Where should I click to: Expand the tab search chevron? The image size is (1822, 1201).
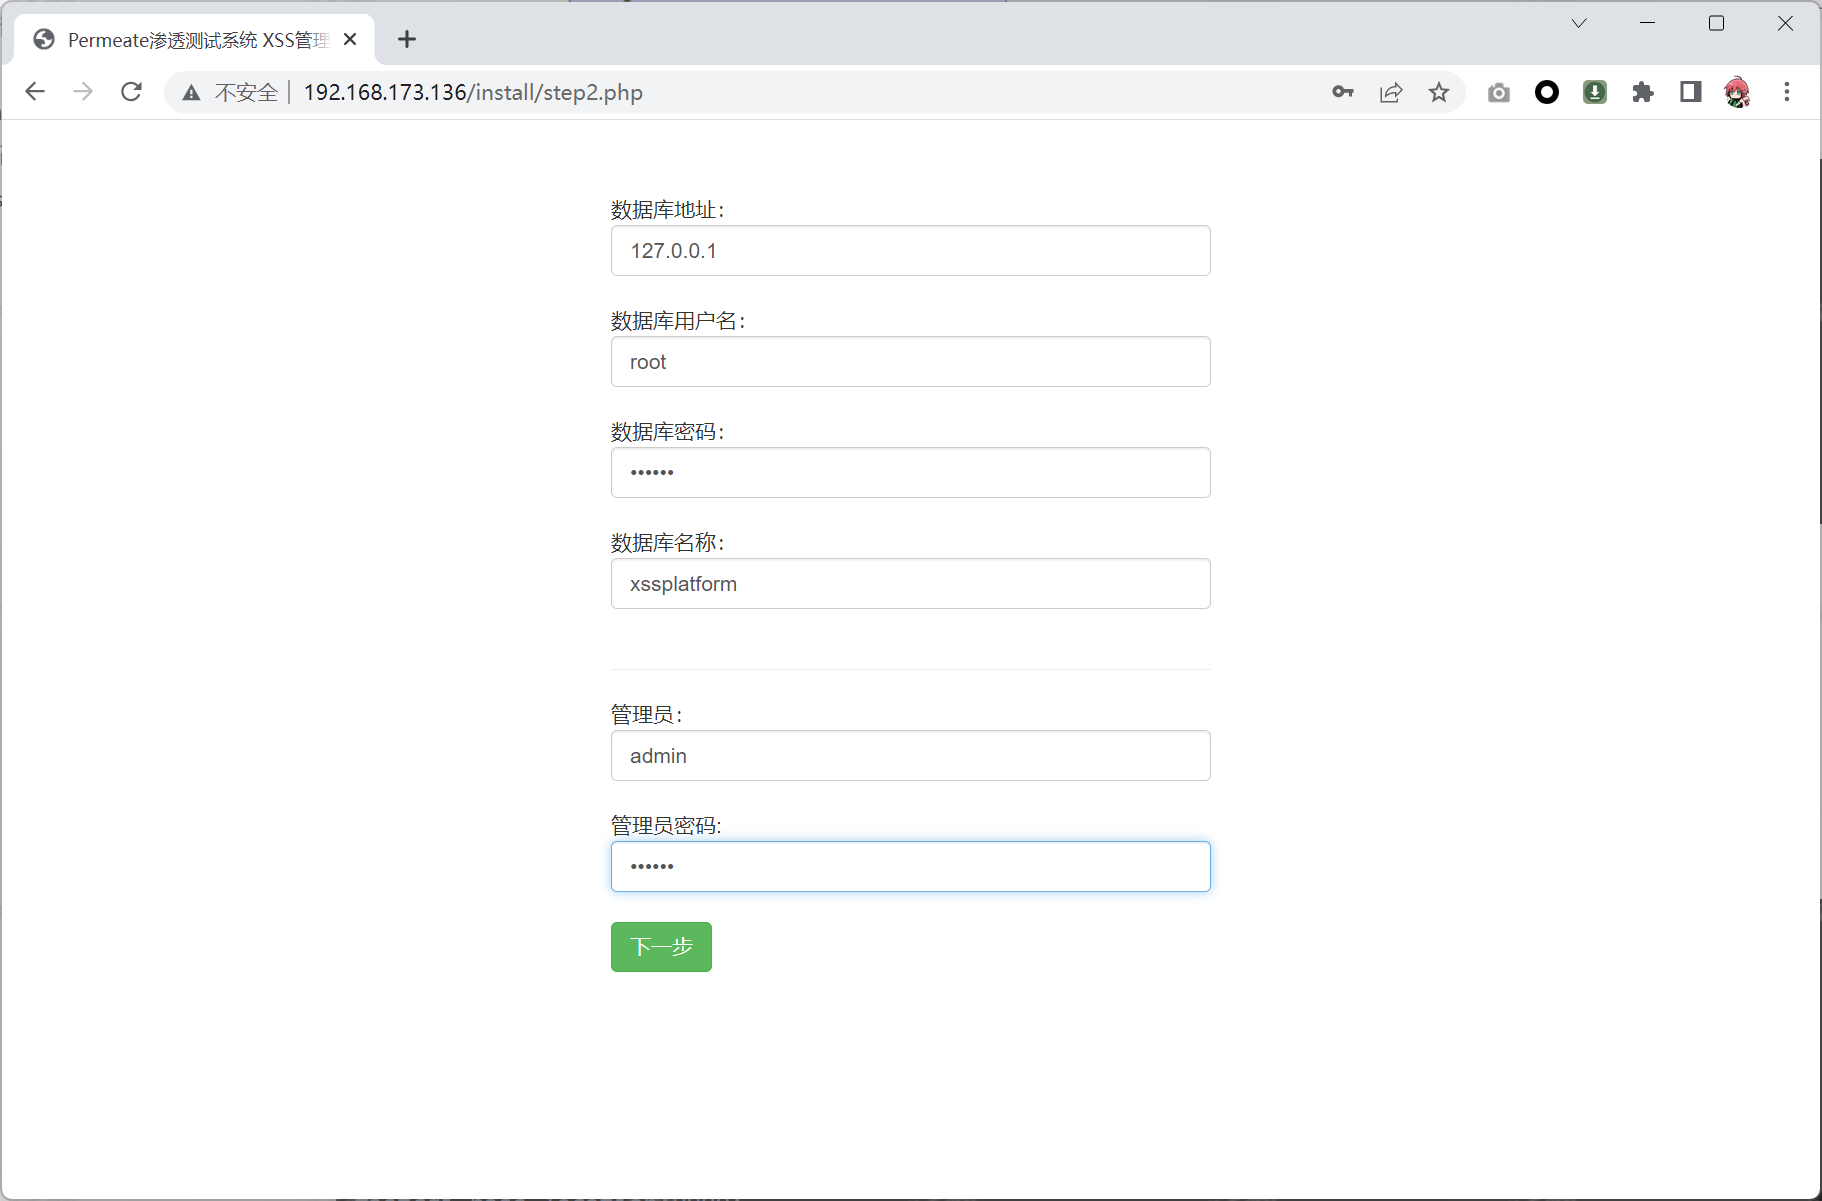coord(1579,23)
